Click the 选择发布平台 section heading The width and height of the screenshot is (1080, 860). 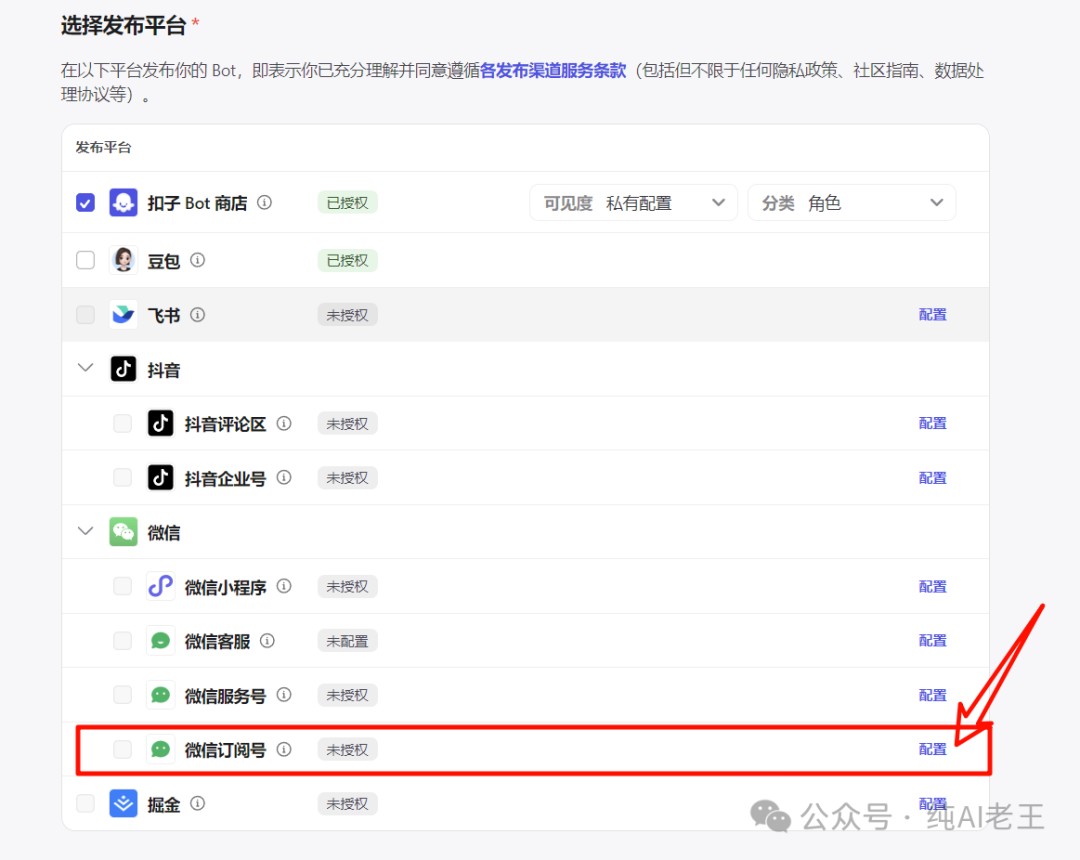[x=124, y=25]
